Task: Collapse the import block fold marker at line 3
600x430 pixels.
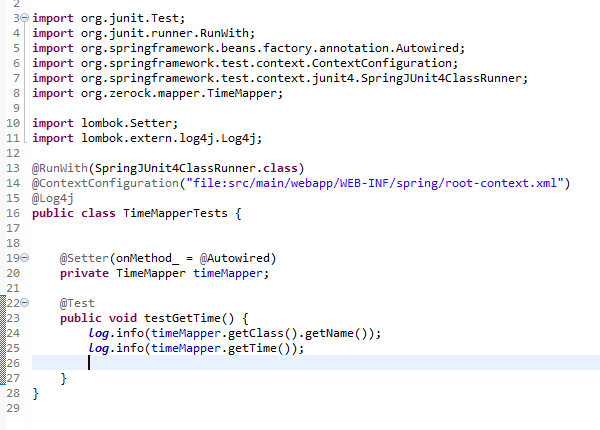Action: 24,18
